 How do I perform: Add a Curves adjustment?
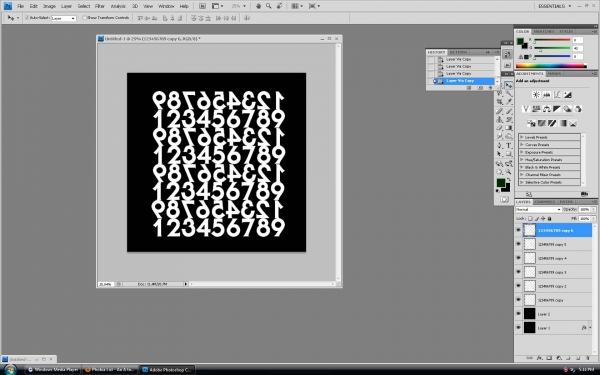557,95
